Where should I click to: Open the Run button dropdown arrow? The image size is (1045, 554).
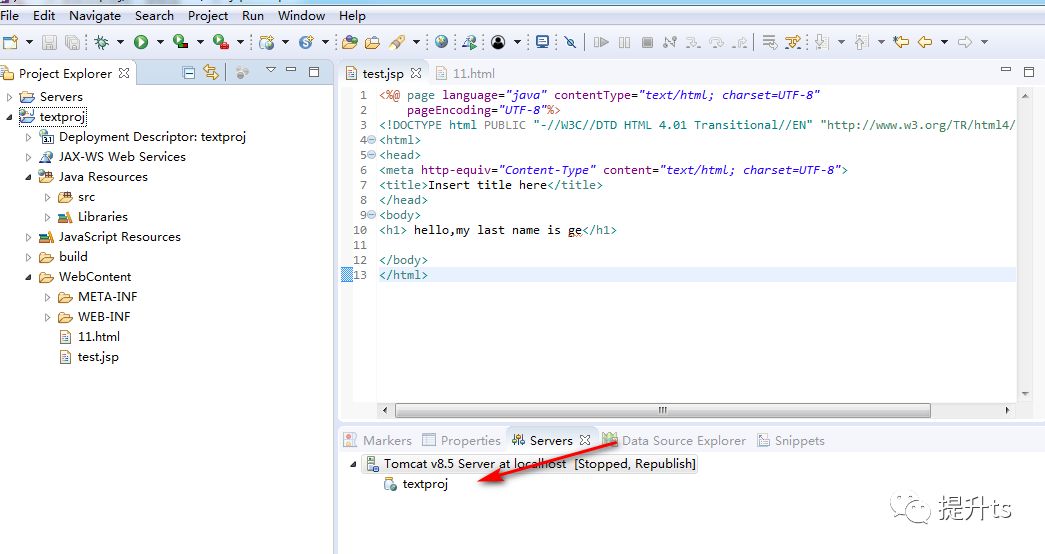click(x=160, y=43)
